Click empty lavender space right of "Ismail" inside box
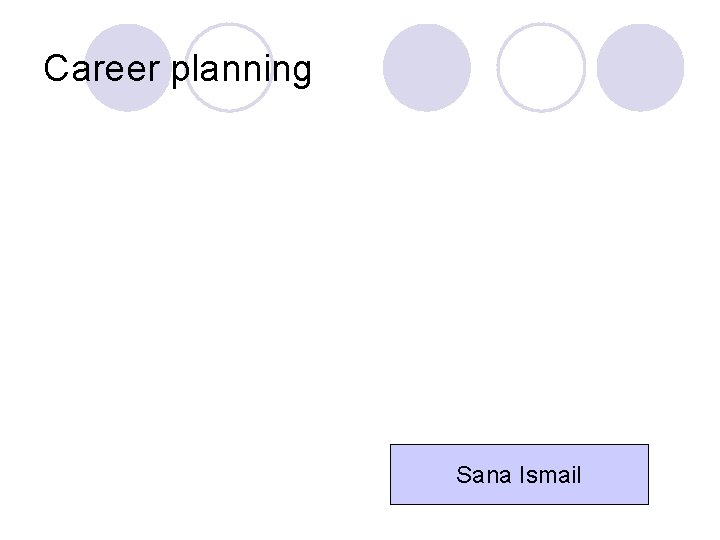 pos(615,475)
